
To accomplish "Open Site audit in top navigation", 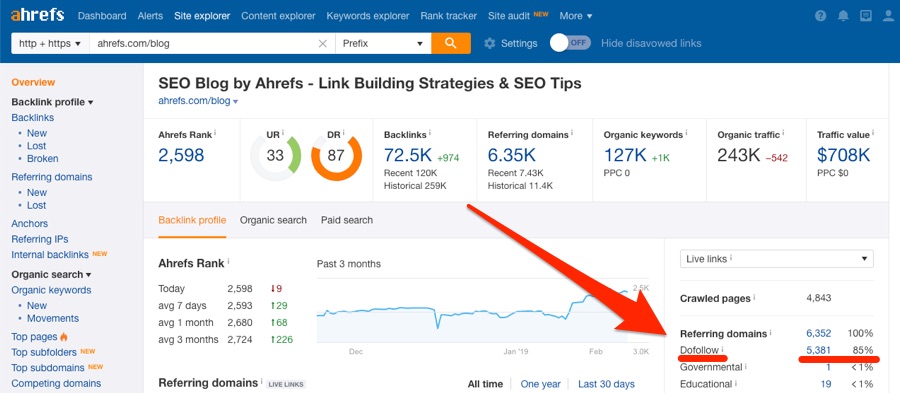I will click(x=509, y=16).
